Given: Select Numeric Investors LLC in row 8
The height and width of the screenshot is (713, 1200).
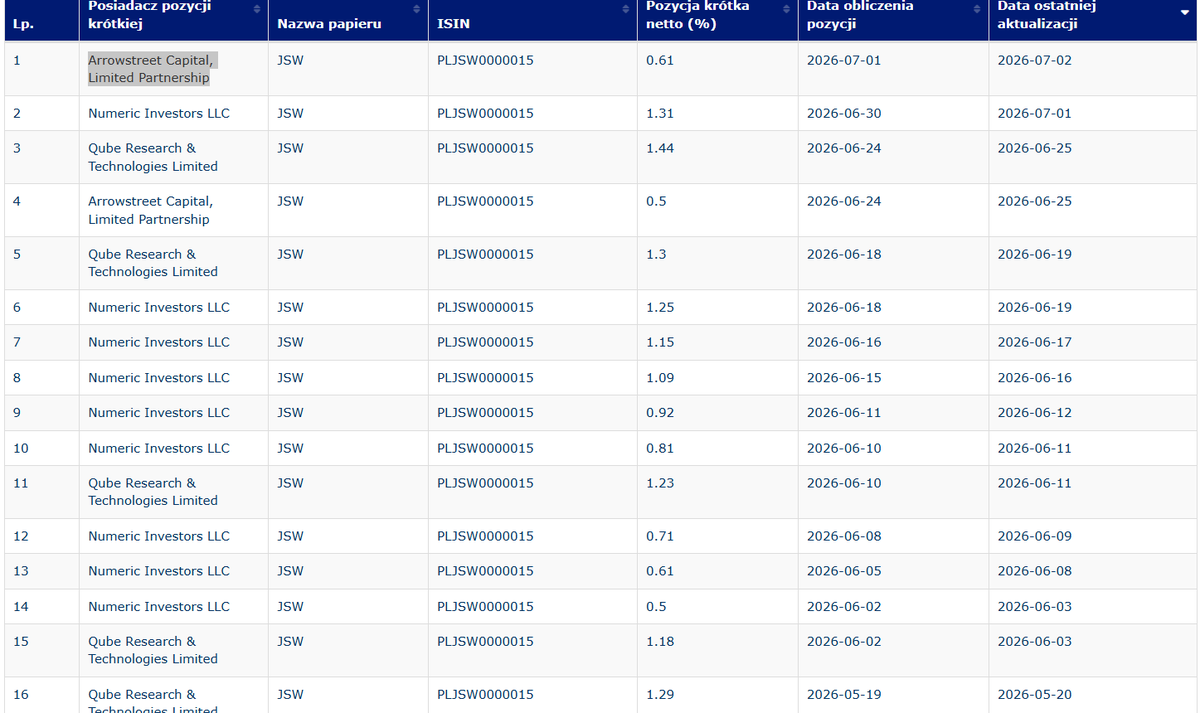Looking at the screenshot, I should tap(159, 378).
